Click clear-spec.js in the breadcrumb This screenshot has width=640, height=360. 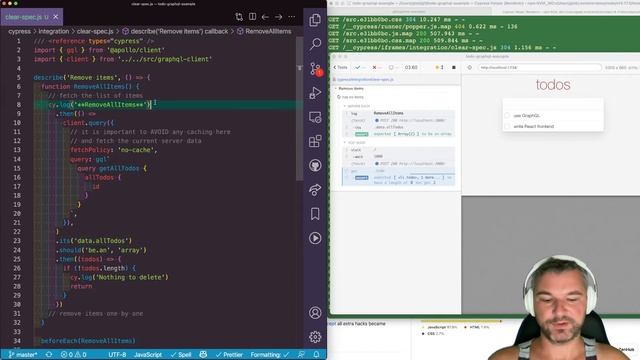click(x=95, y=31)
